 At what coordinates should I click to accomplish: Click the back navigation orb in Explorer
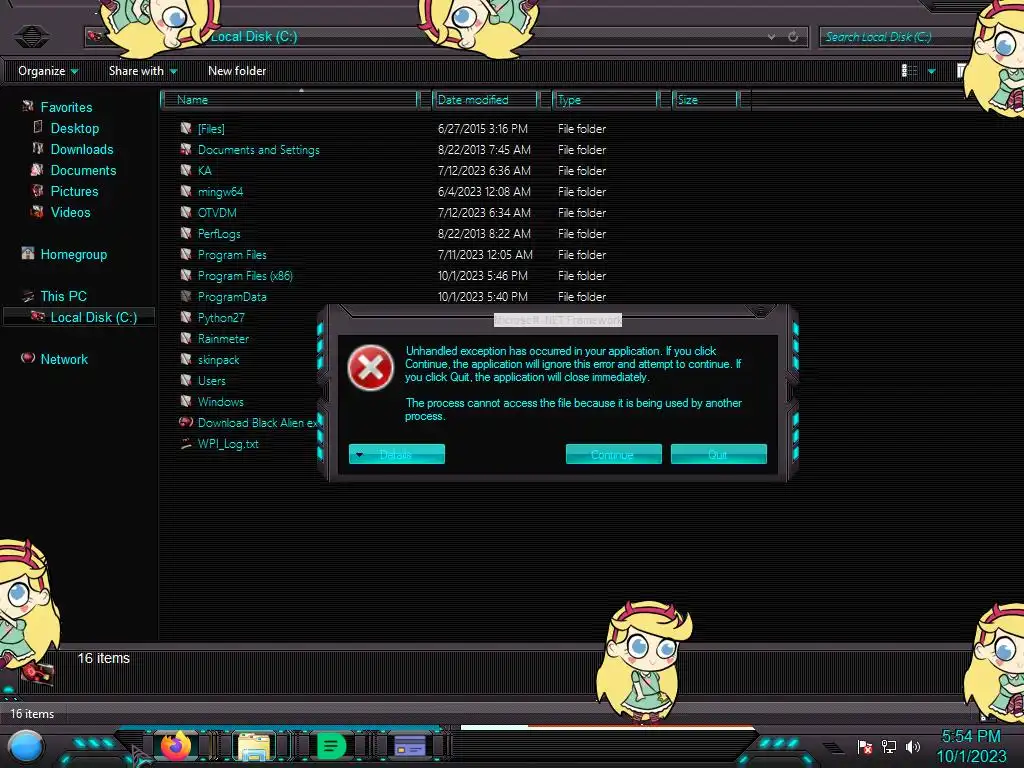point(31,35)
